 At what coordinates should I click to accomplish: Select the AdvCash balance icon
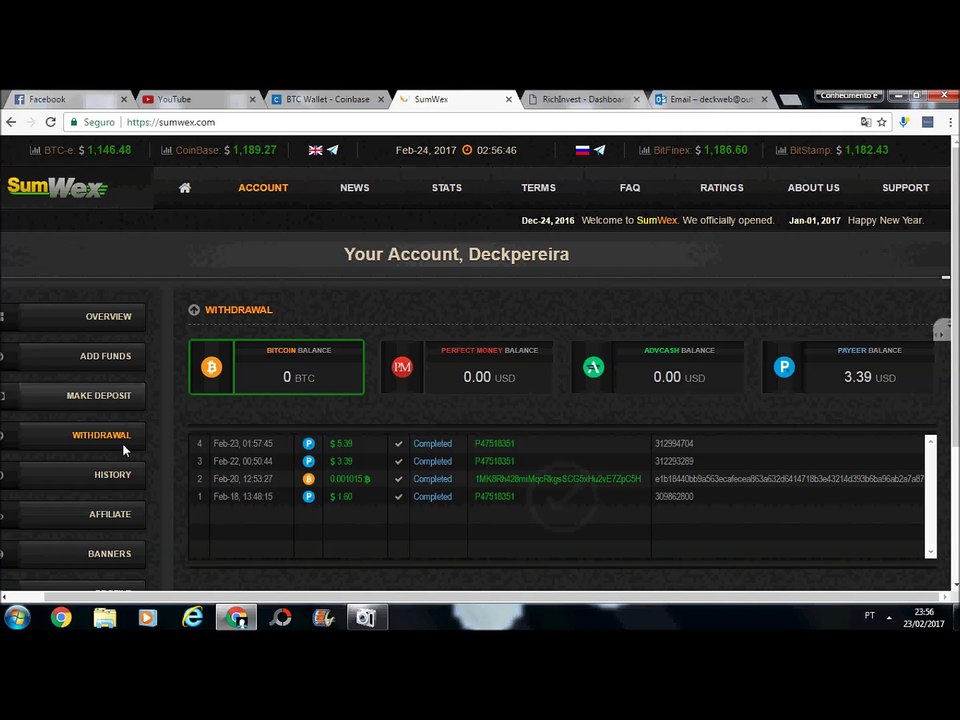593,367
